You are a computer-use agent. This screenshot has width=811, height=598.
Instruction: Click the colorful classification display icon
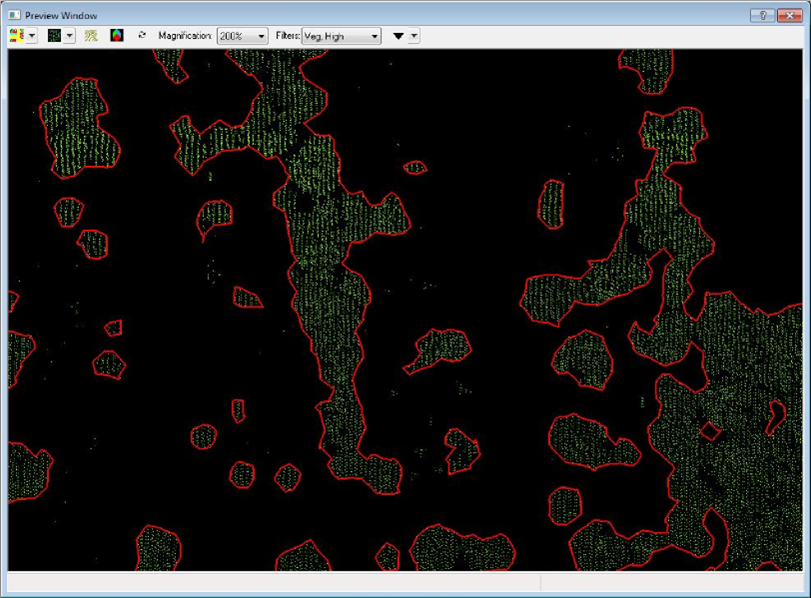coord(17,36)
